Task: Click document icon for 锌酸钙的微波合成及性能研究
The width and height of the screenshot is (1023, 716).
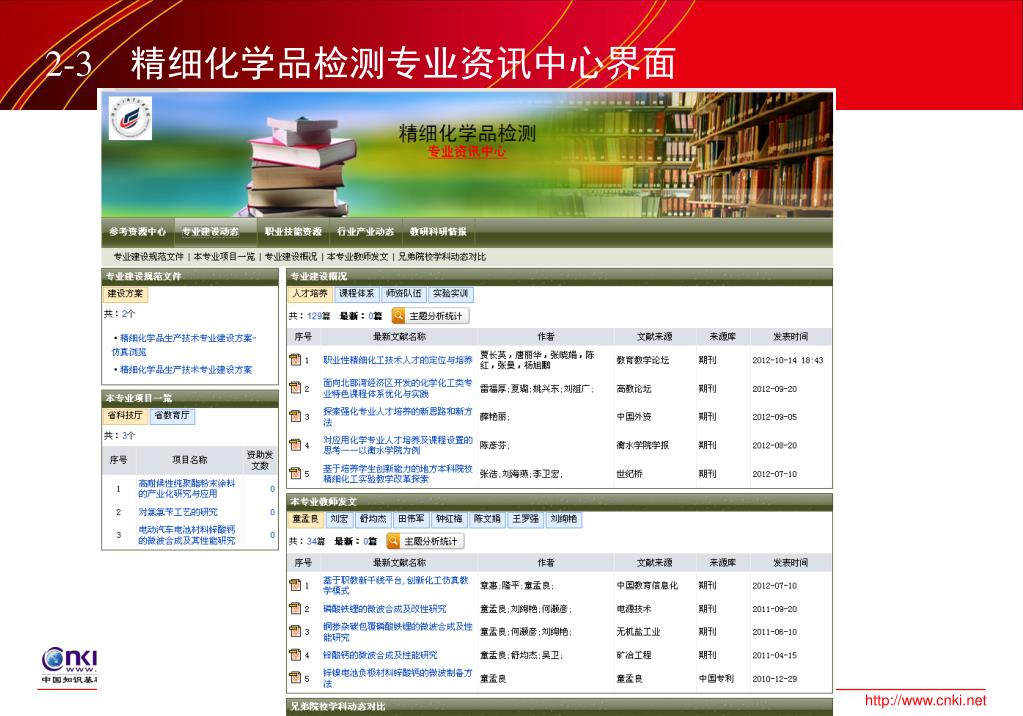Action: click(x=295, y=655)
